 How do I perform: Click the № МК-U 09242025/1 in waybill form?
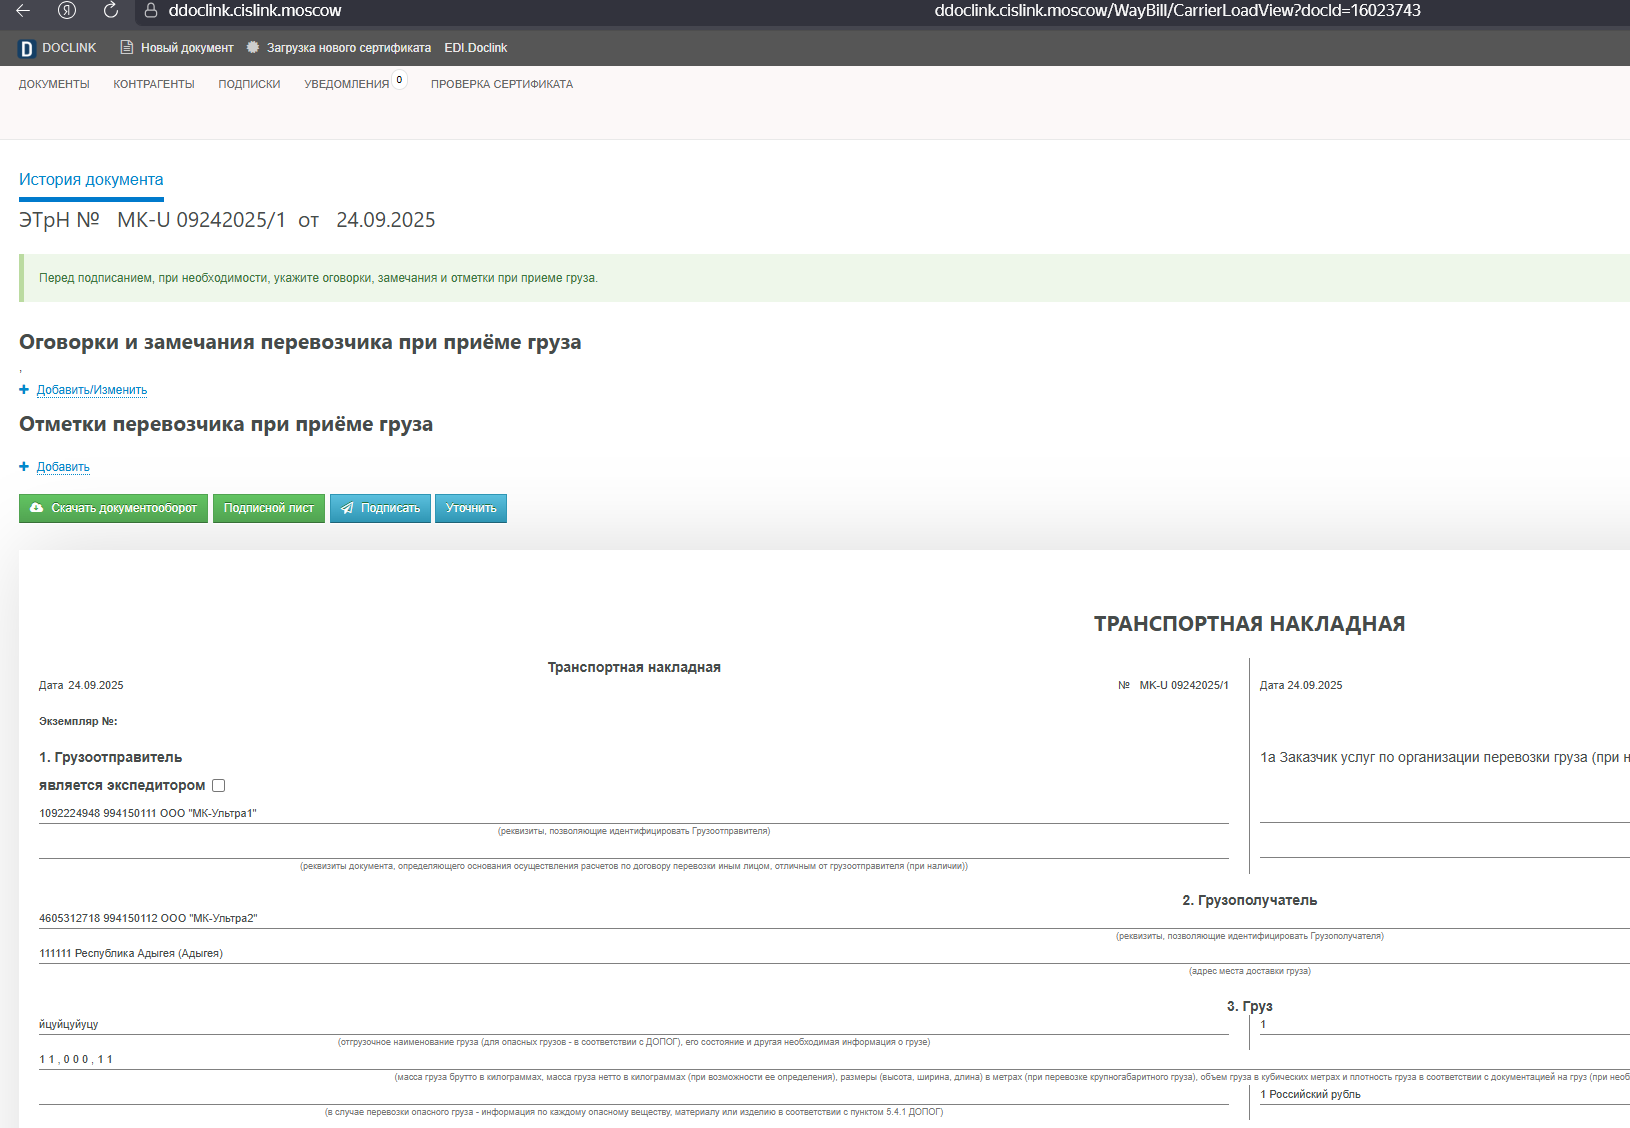(x=1173, y=685)
